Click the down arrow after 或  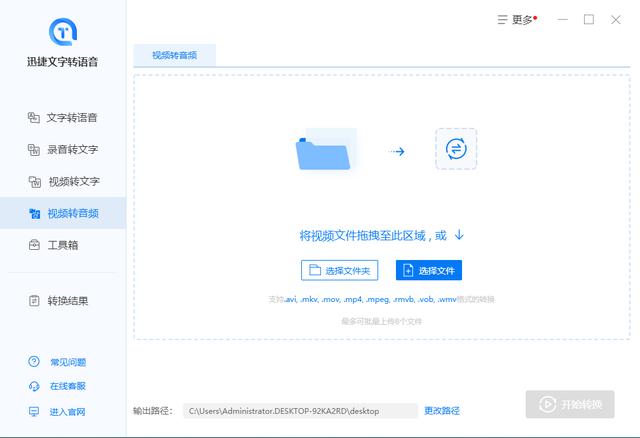pyautogui.click(x=459, y=235)
